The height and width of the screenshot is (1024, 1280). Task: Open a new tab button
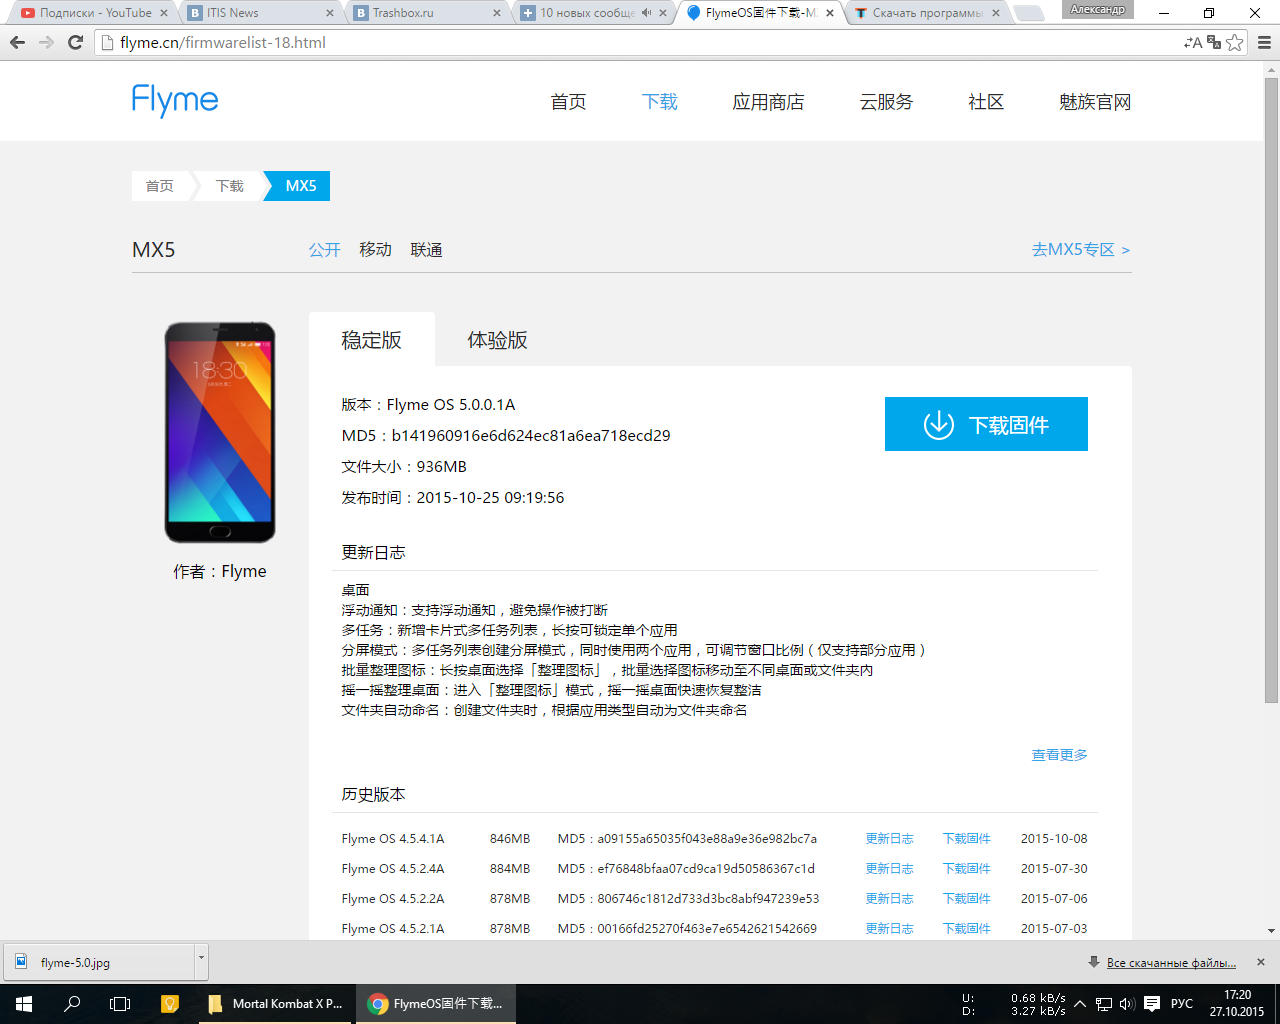coord(1028,13)
